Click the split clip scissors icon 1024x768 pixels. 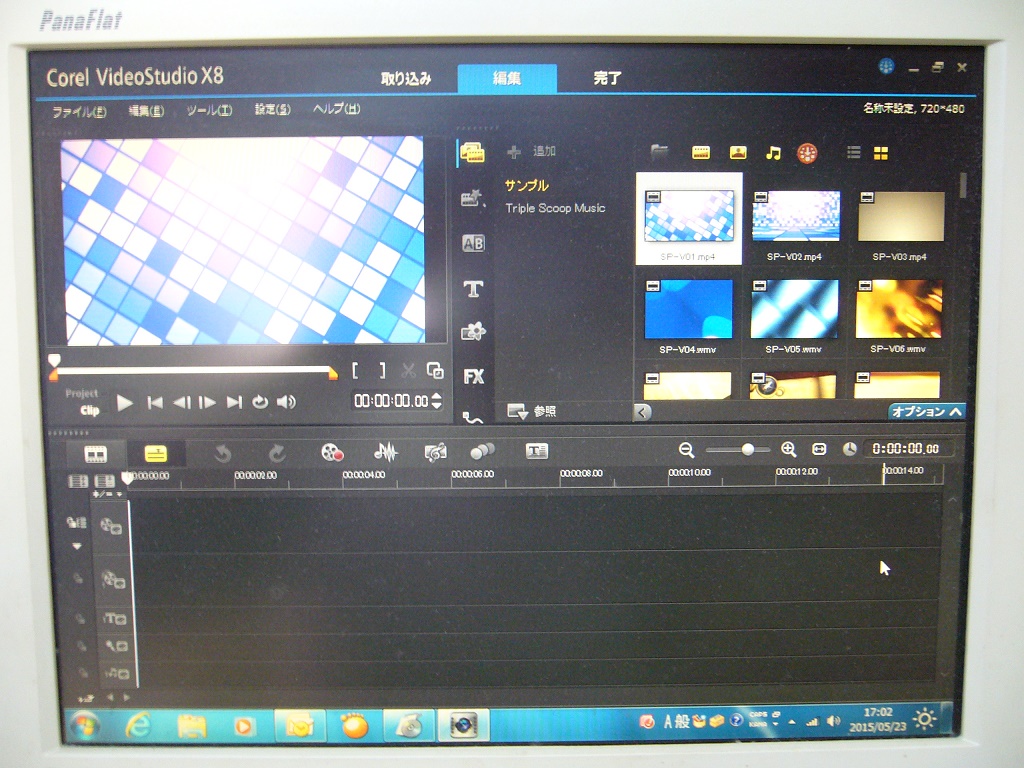point(409,371)
